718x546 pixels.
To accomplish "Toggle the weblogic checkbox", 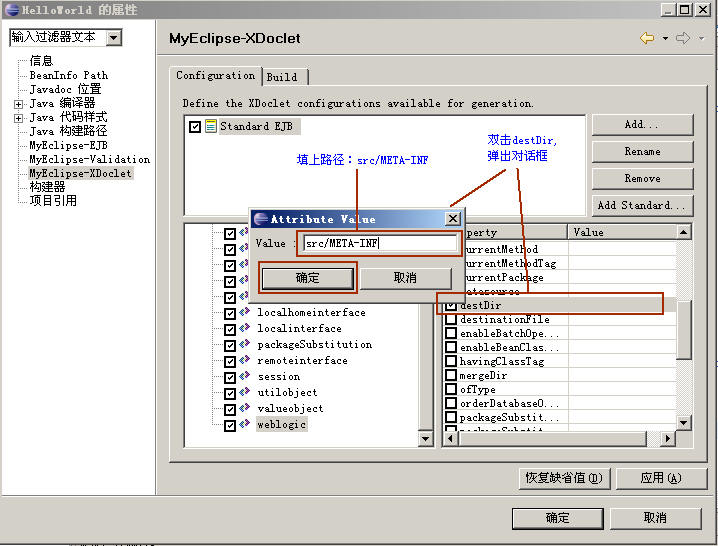I will (230, 426).
